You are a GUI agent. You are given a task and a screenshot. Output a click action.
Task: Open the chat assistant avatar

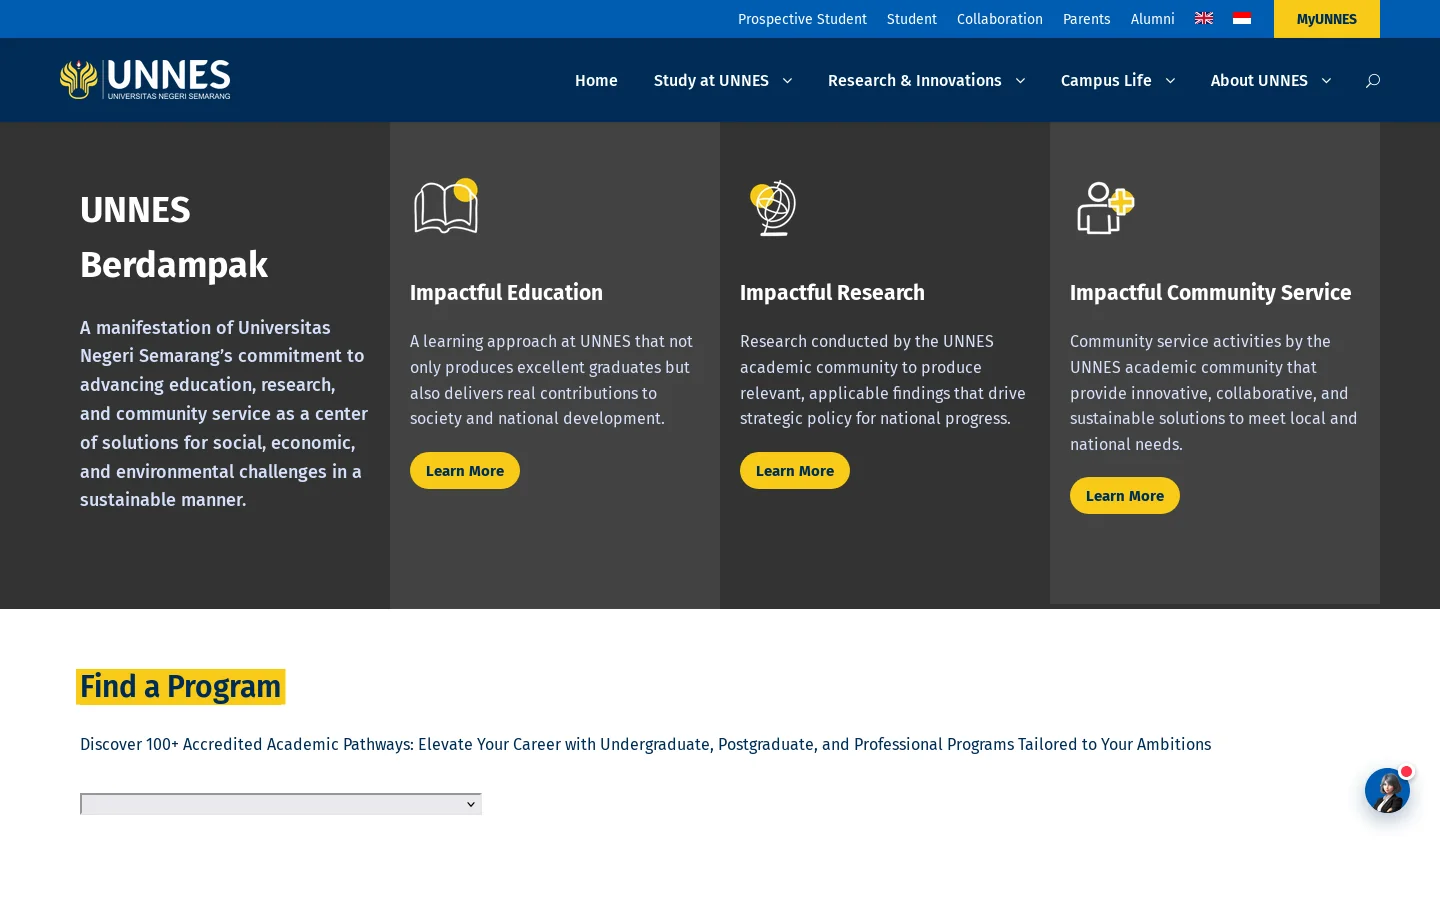[x=1388, y=790]
